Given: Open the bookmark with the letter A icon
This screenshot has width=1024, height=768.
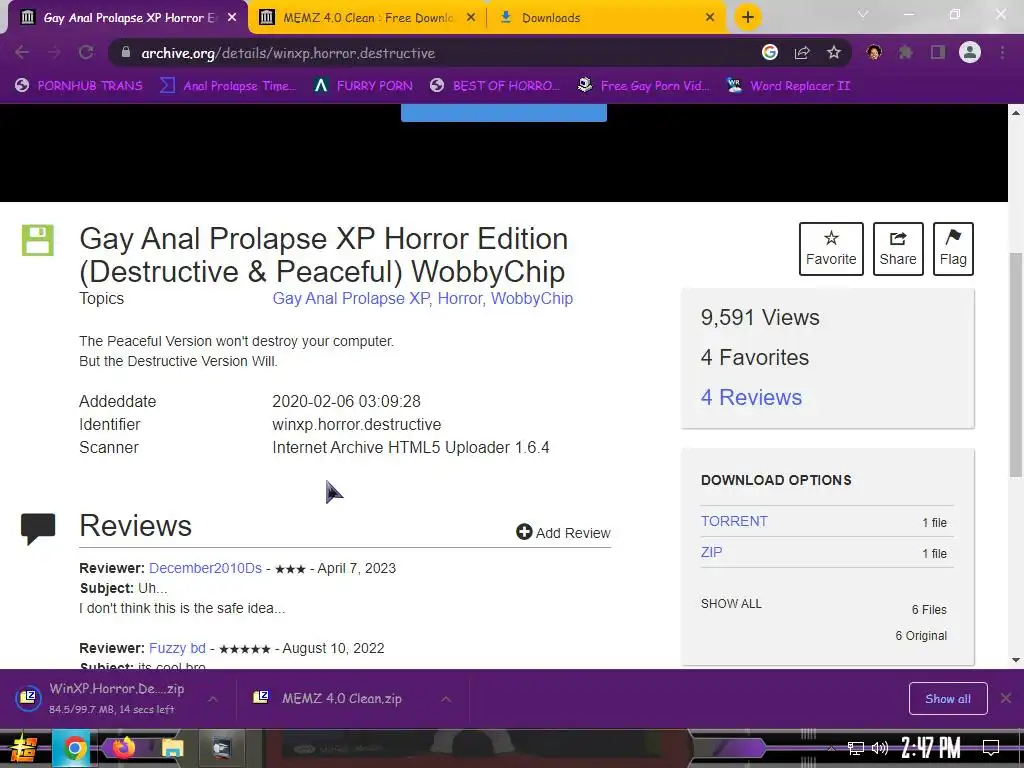Looking at the screenshot, I should click(363, 86).
